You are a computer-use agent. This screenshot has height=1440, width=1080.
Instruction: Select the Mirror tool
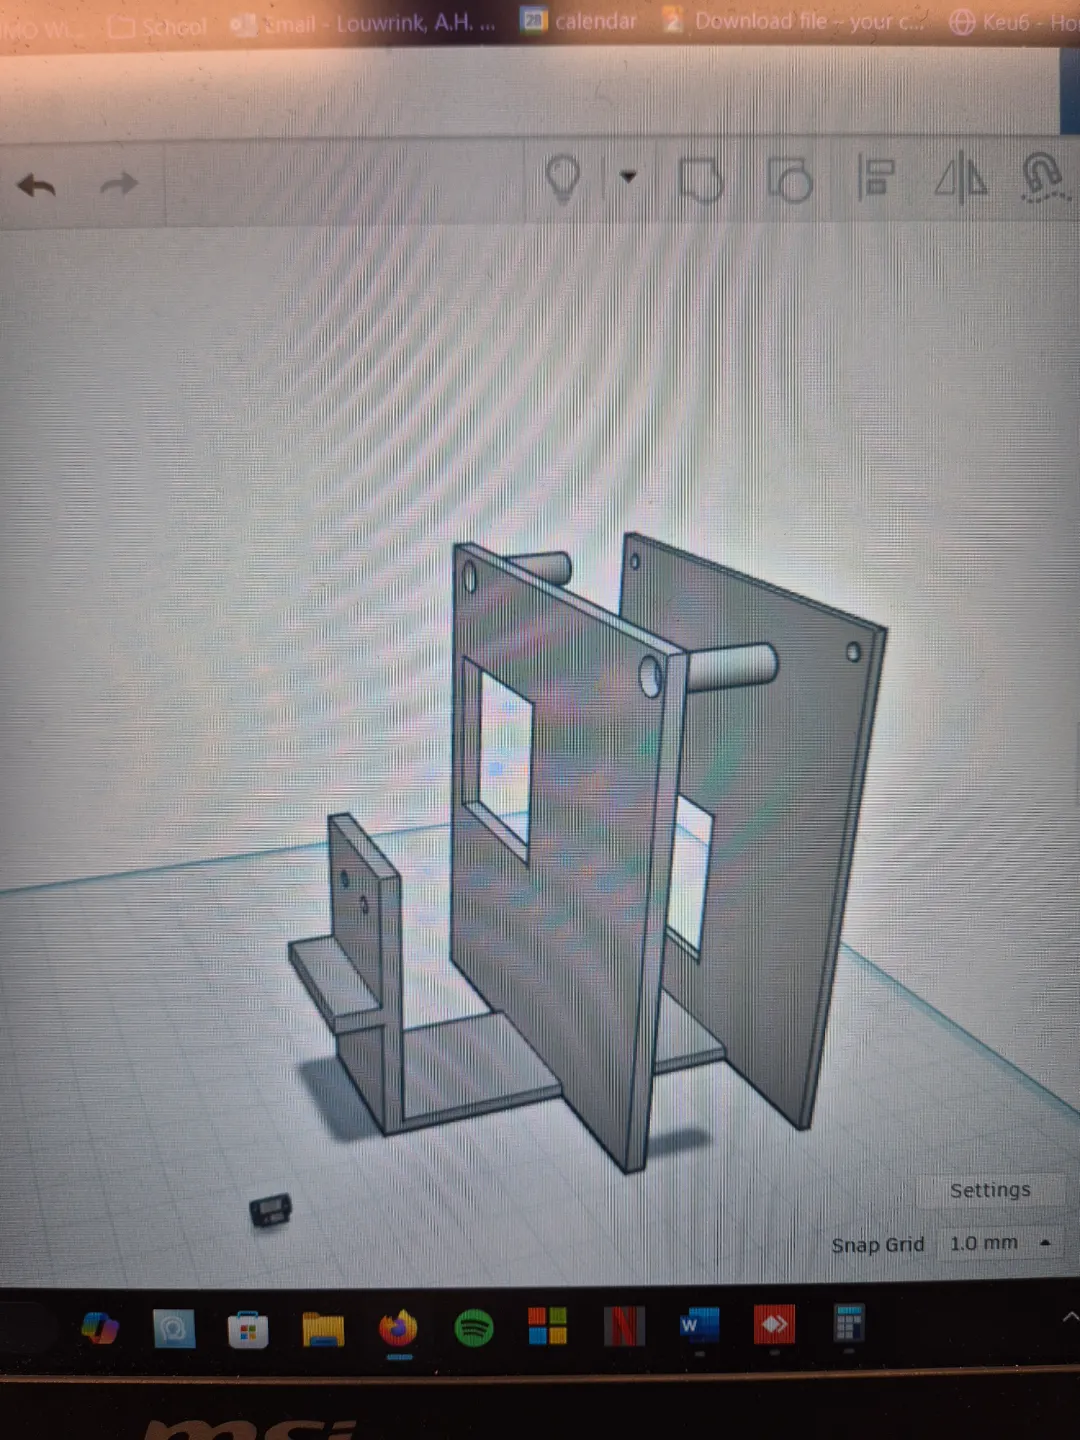961,178
